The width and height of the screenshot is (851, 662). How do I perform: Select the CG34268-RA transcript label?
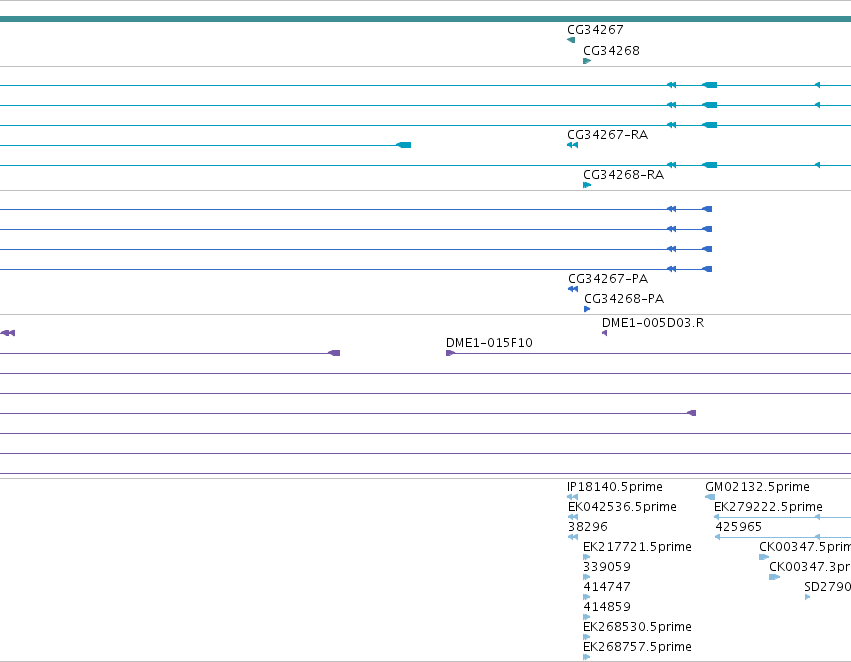[623, 175]
